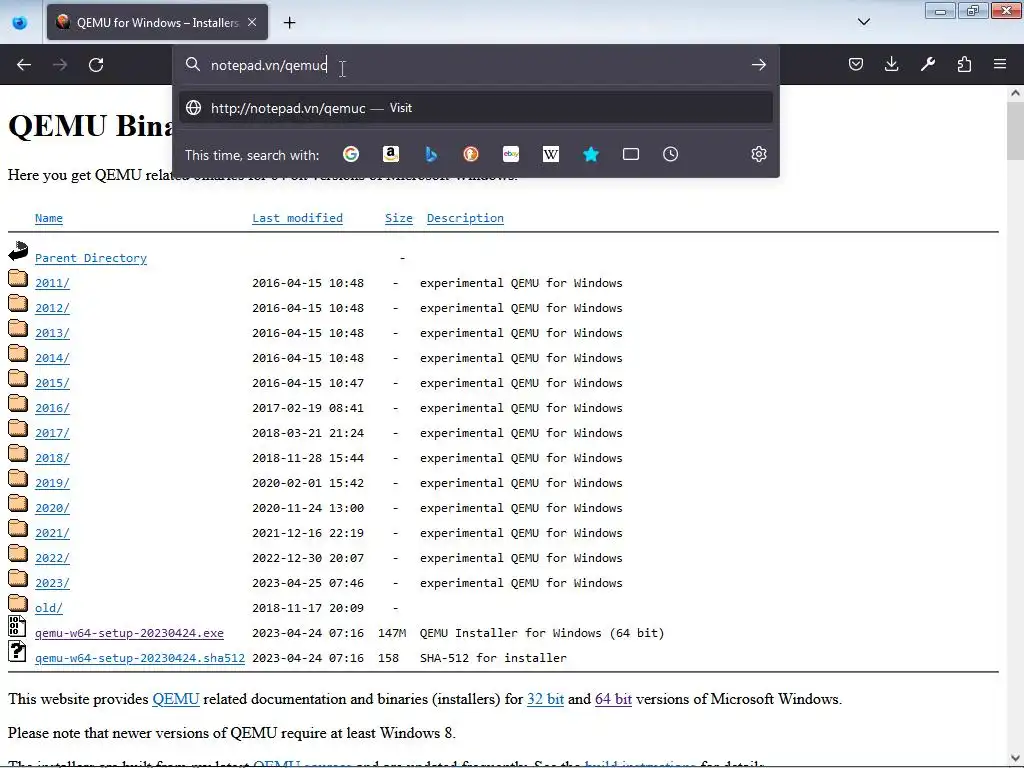The width and height of the screenshot is (1024, 768).
Task: Sort listing by Last modified
Action: pyautogui.click(x=297, y=218)
